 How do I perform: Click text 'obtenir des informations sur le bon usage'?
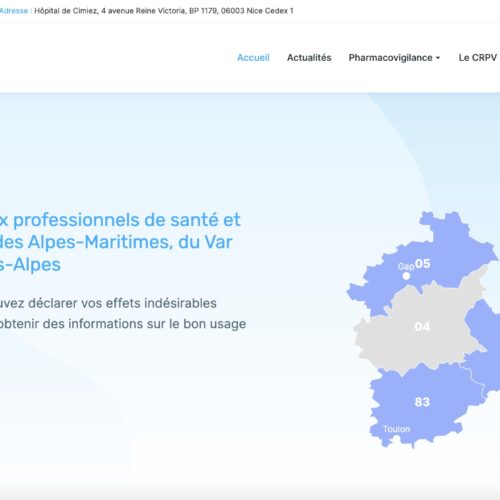click(x=123, y=324)
